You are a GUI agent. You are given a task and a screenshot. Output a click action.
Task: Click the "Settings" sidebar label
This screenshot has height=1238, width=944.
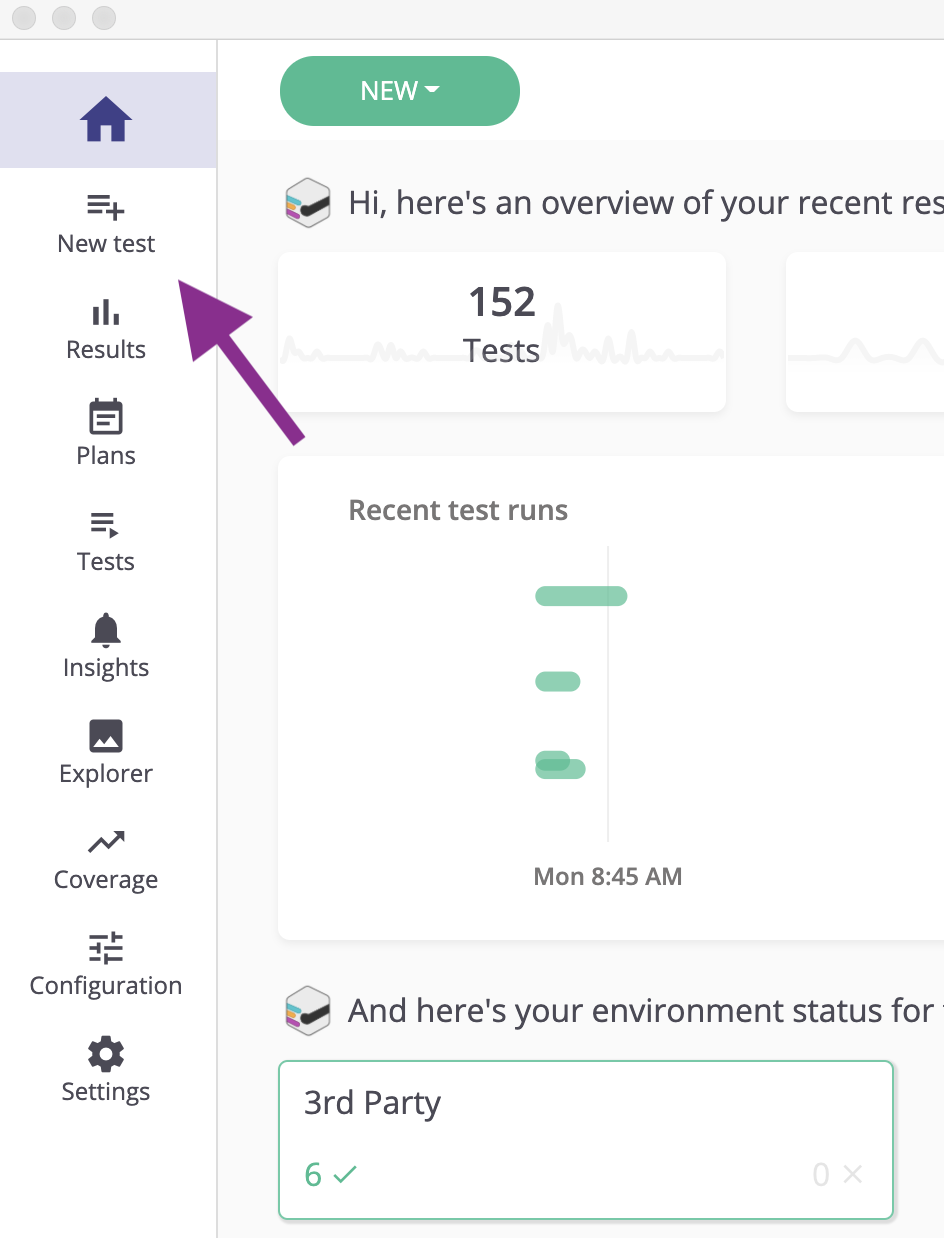click(106, 1092)
